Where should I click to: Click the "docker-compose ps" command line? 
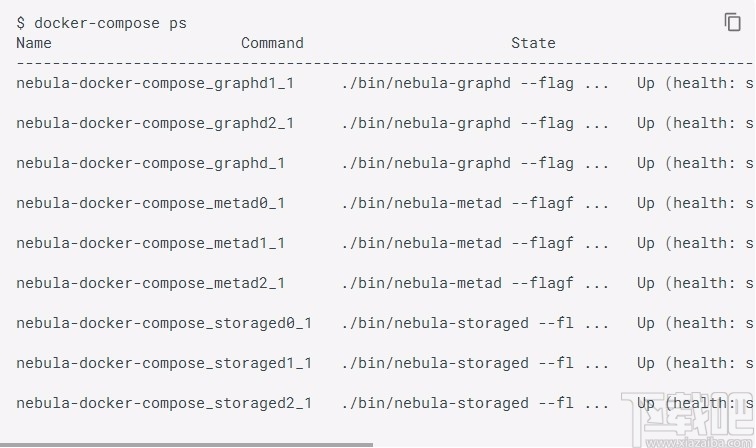(x=101, y=23)
